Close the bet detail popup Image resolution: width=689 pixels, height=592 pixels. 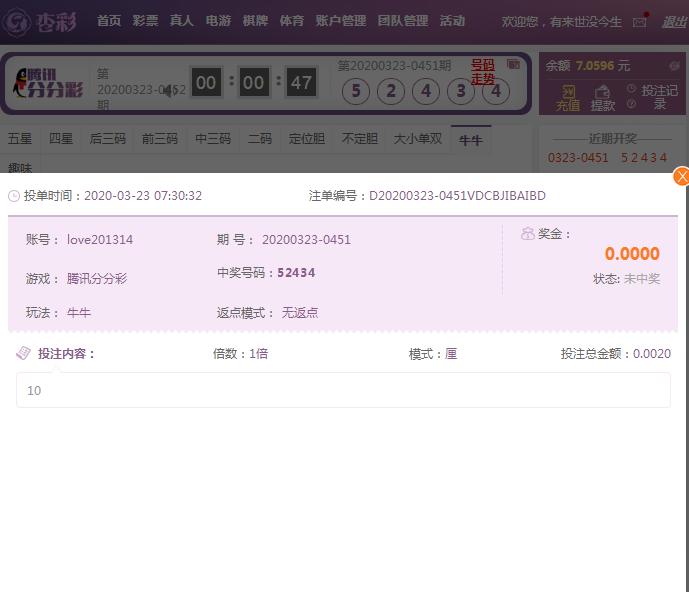[682, 176]
